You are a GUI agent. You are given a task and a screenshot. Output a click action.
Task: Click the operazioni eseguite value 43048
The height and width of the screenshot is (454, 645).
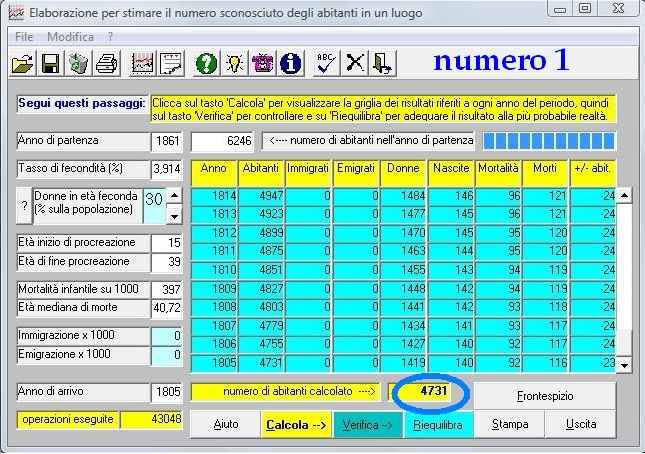(152, 420)
